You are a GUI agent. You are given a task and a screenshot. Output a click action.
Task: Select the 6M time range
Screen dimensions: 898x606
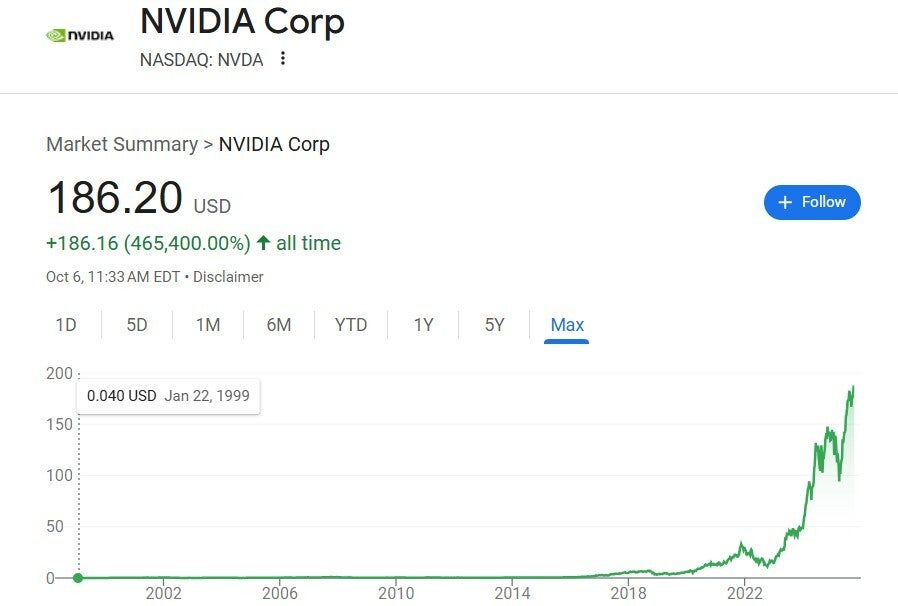(279, 325)
